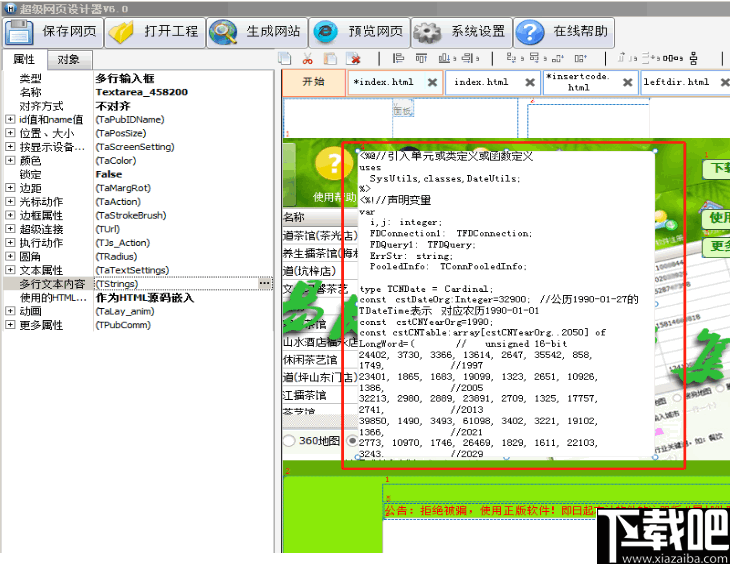This screenshot has height=564, width=732.
Task: Click the 不对齐 alignment value
Action: click(113, 106)
